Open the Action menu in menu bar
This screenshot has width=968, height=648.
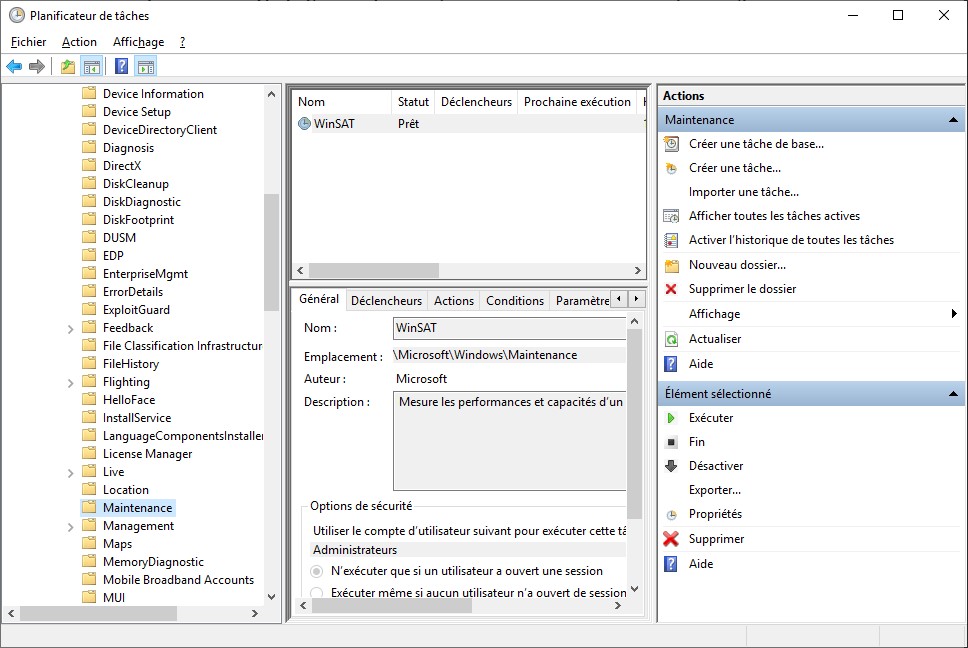pyautogui.click(x=79, y=42)
